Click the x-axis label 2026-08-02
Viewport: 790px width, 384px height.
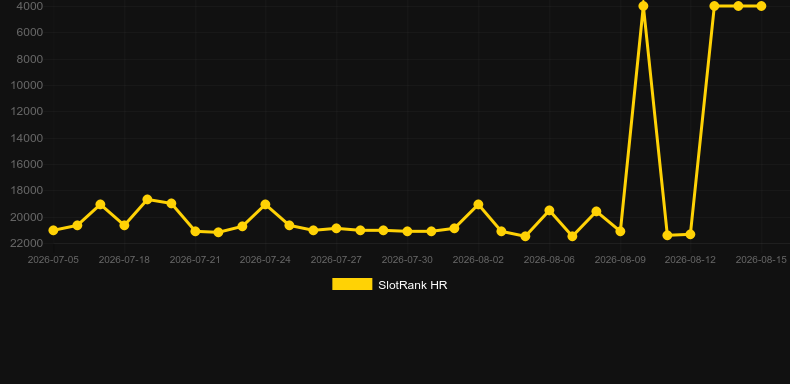478,260
